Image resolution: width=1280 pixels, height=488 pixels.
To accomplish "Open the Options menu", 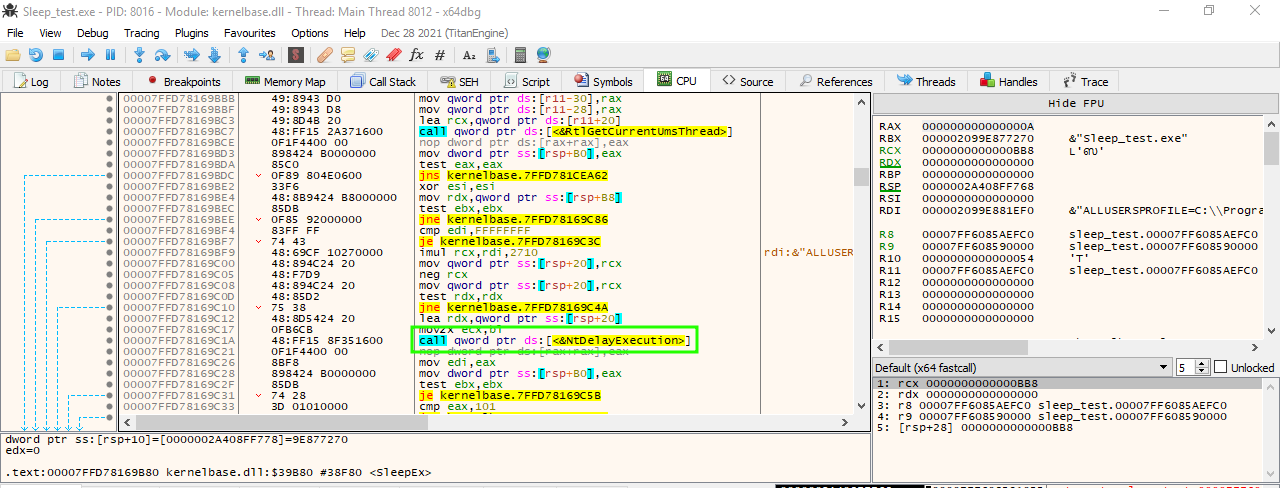I will click(x=310, y=33).
